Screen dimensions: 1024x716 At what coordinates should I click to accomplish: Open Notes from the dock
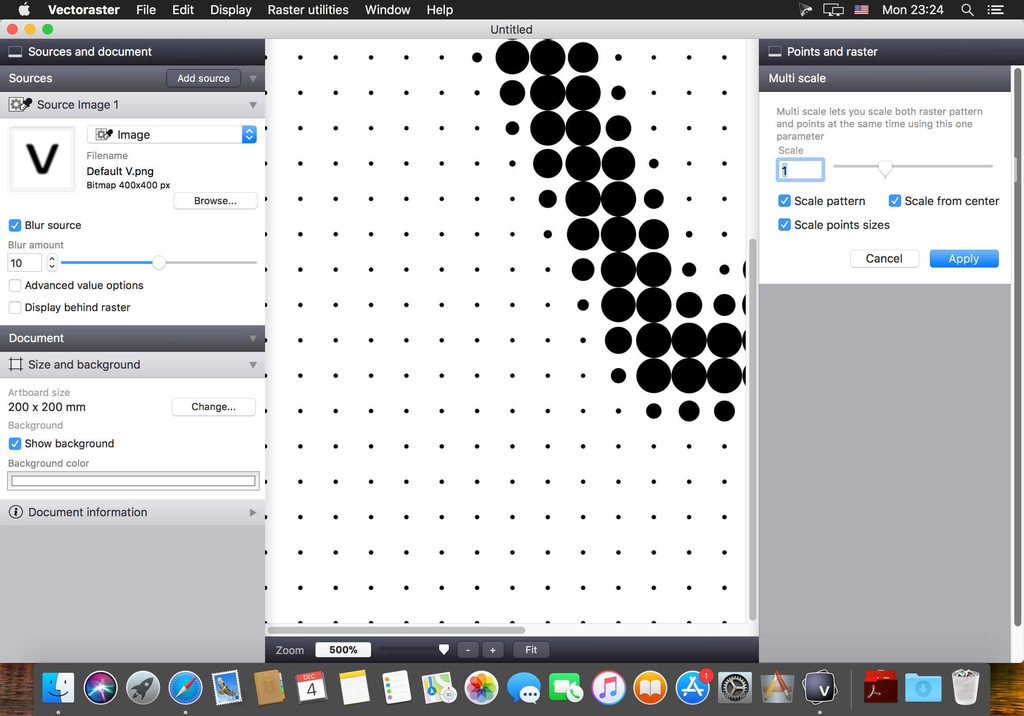(354, 688)
